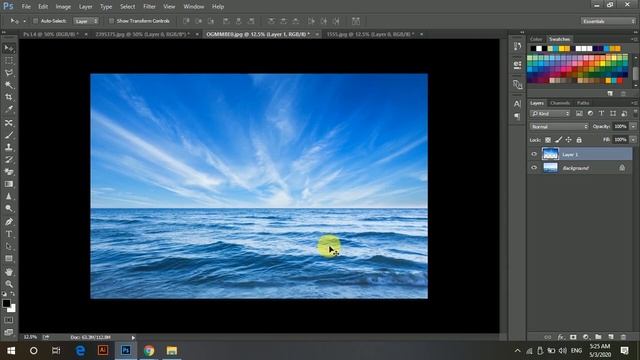Open Windows Start menu
This screenshot has width=640, height=360.
(11, 351)
